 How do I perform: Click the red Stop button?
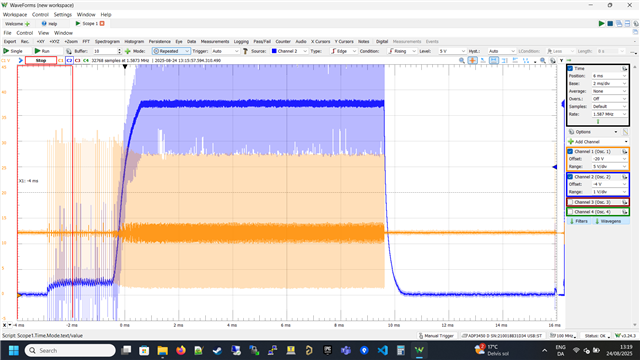[x=41, y=60]
